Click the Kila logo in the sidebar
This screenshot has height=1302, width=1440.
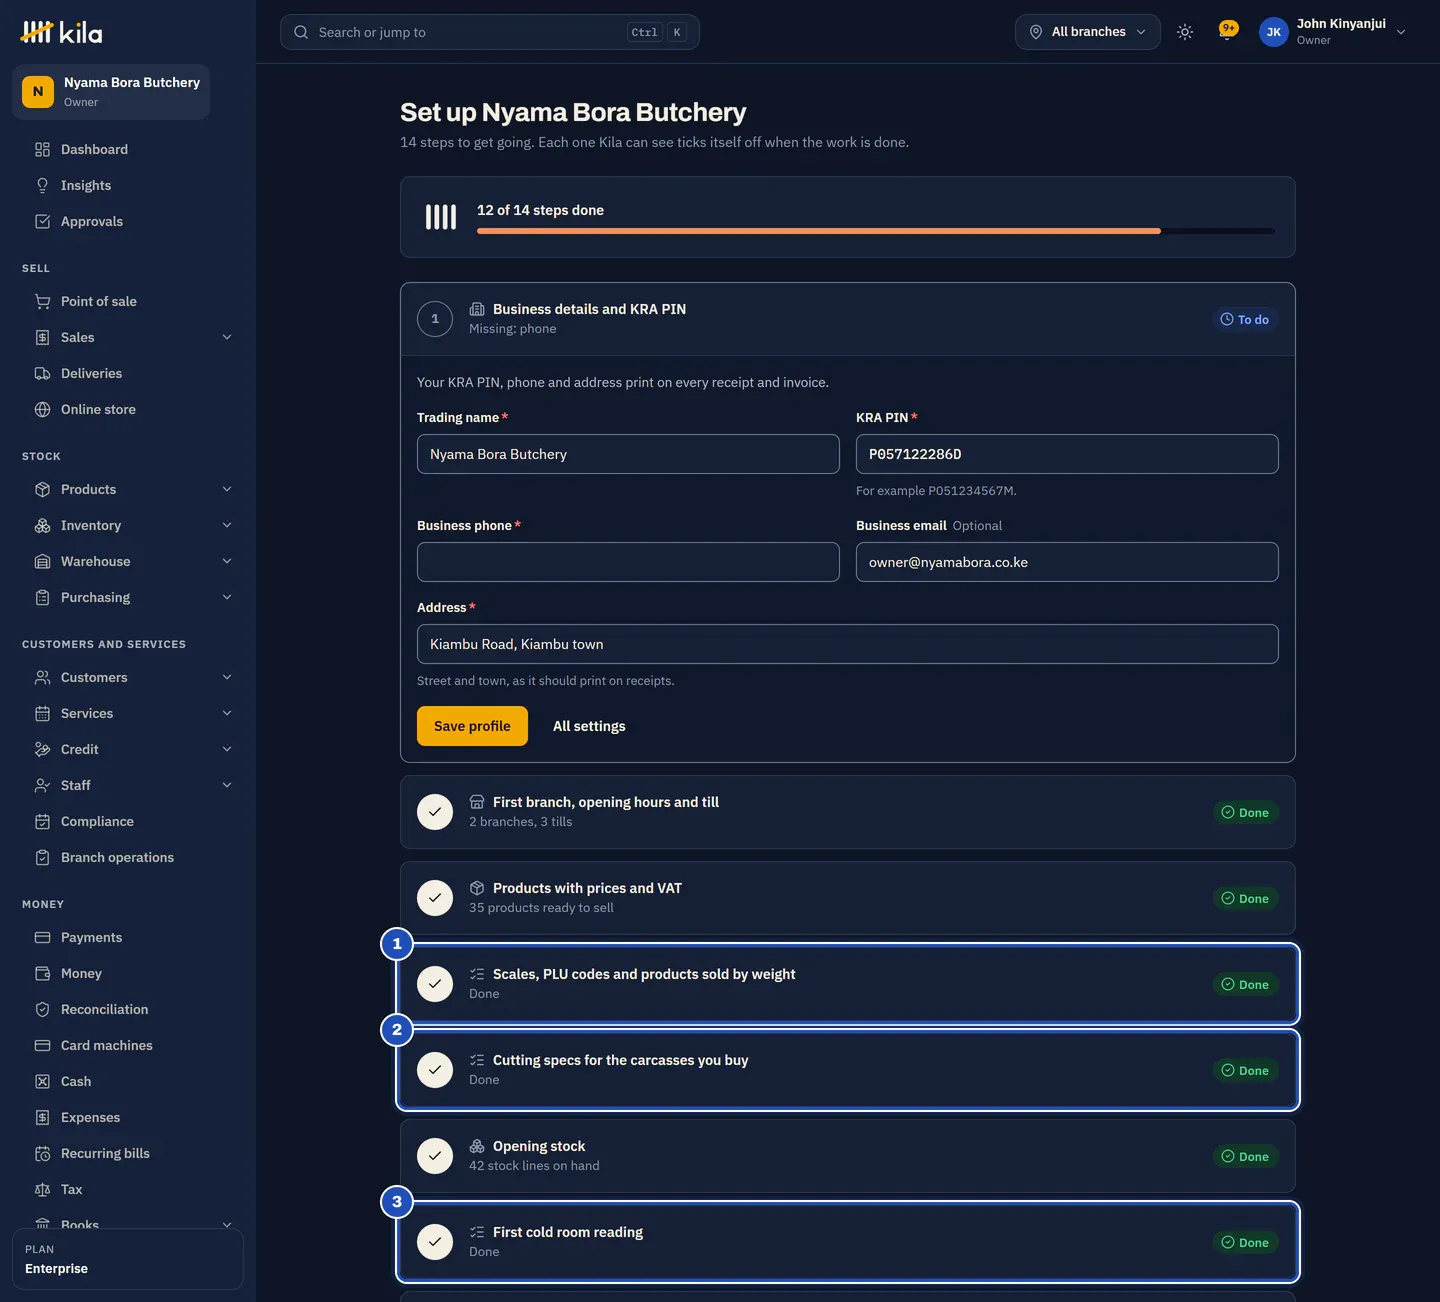tap(61, 32)
